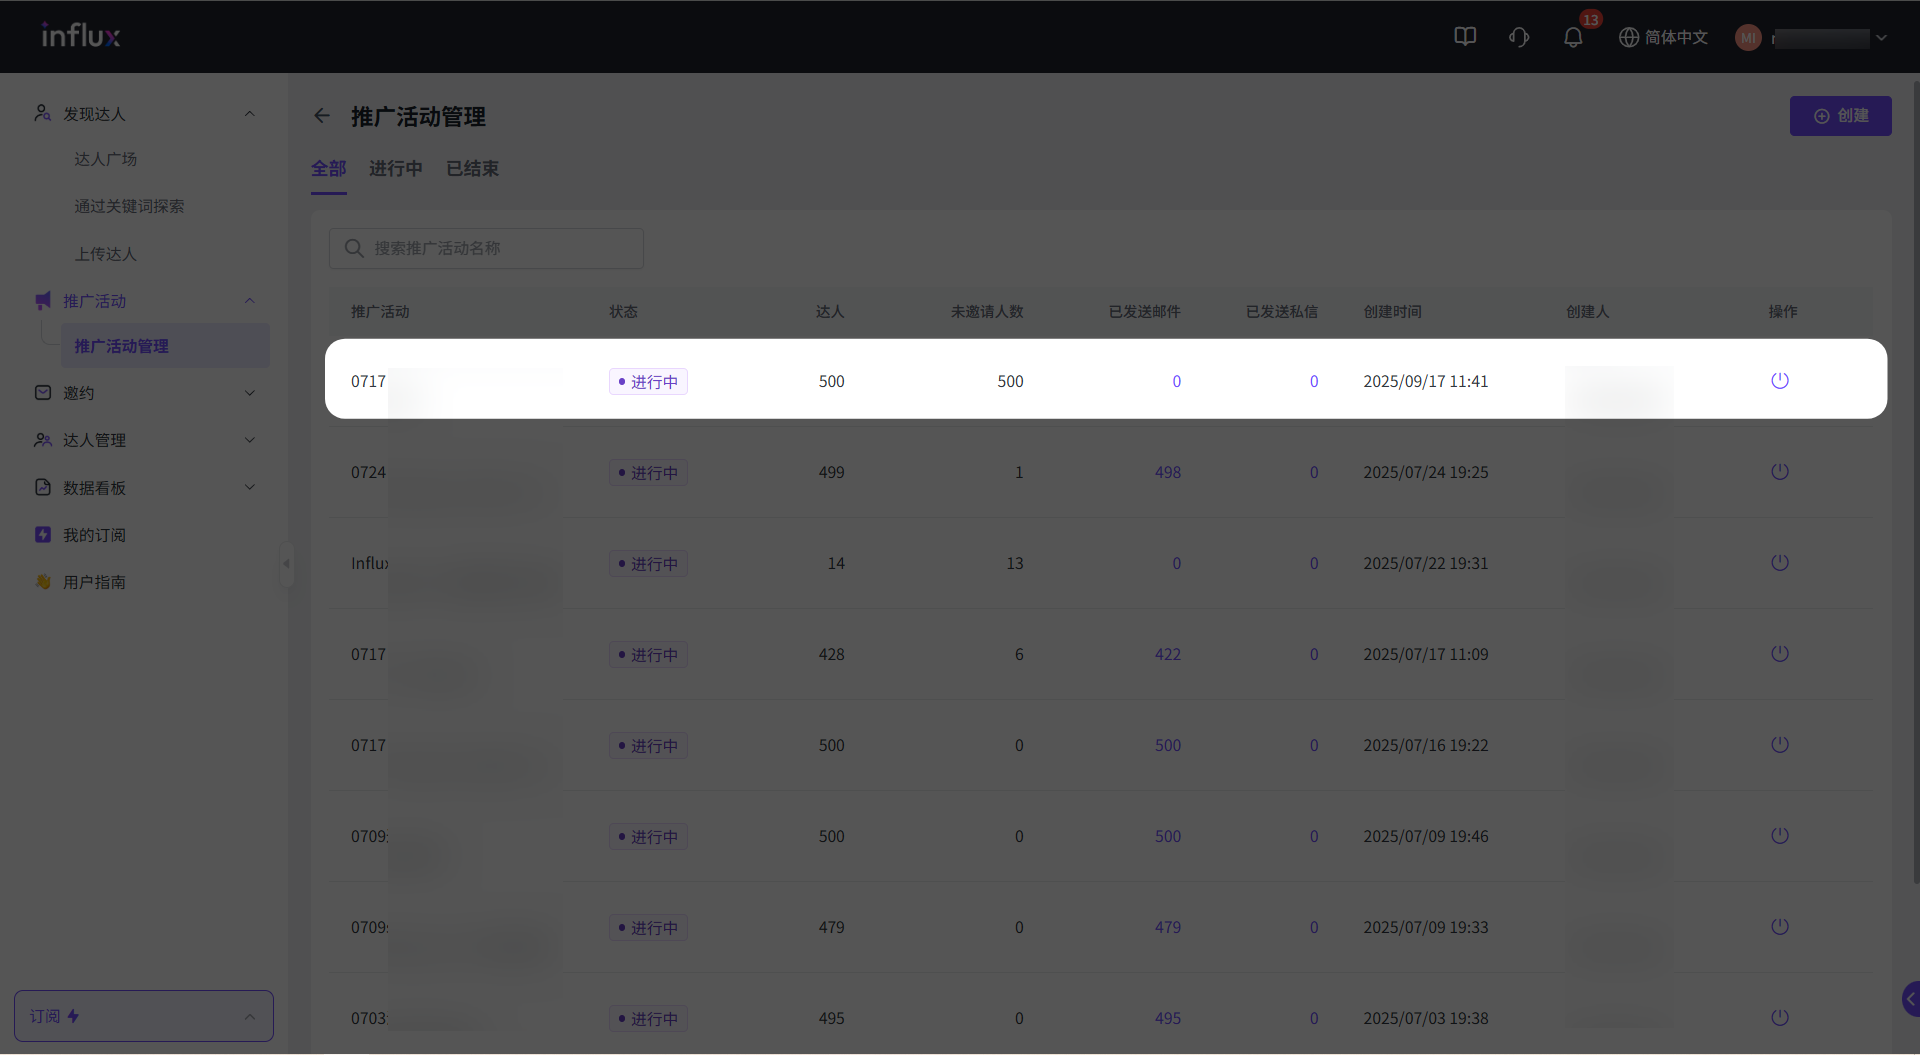Open the documentation book icon

pyautogui.click(x=1465, y=37)
